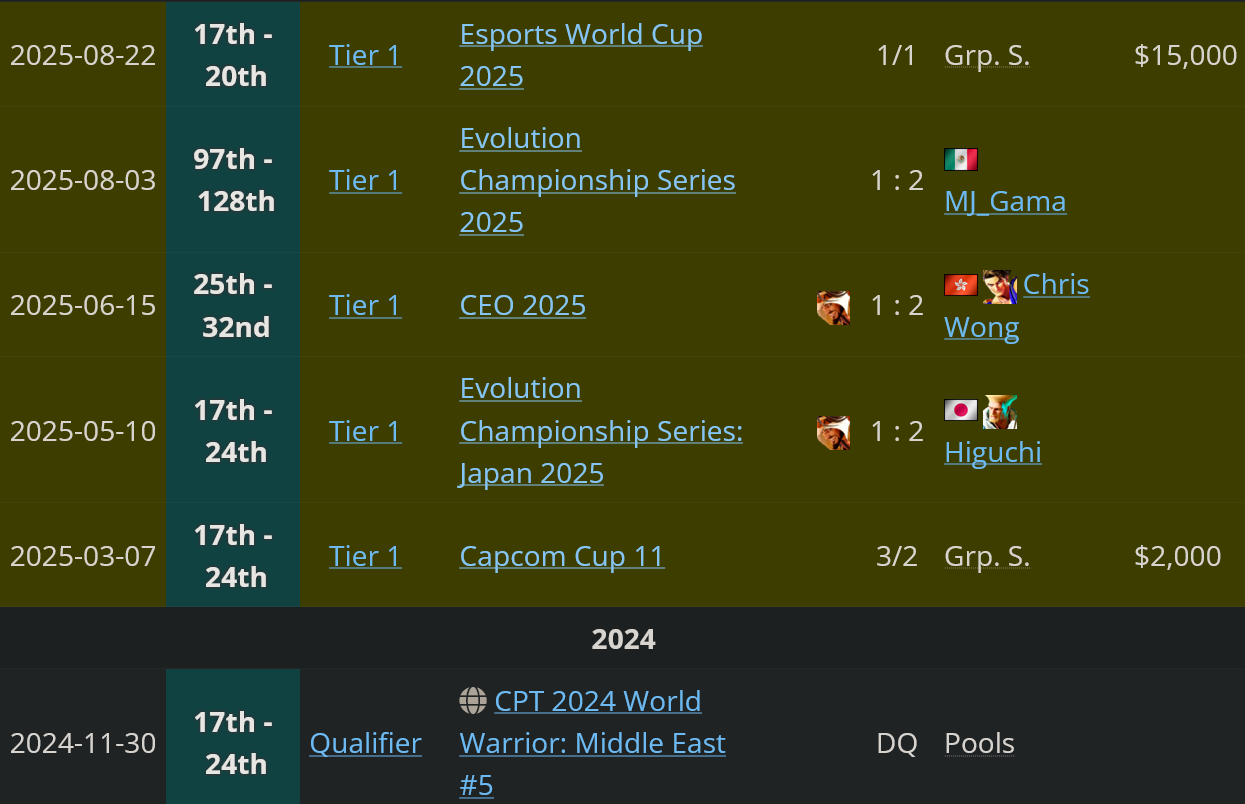1245x804 pixels.
Task: Open Evolution Championship Series 2025 link
Action: coord(597,180)
